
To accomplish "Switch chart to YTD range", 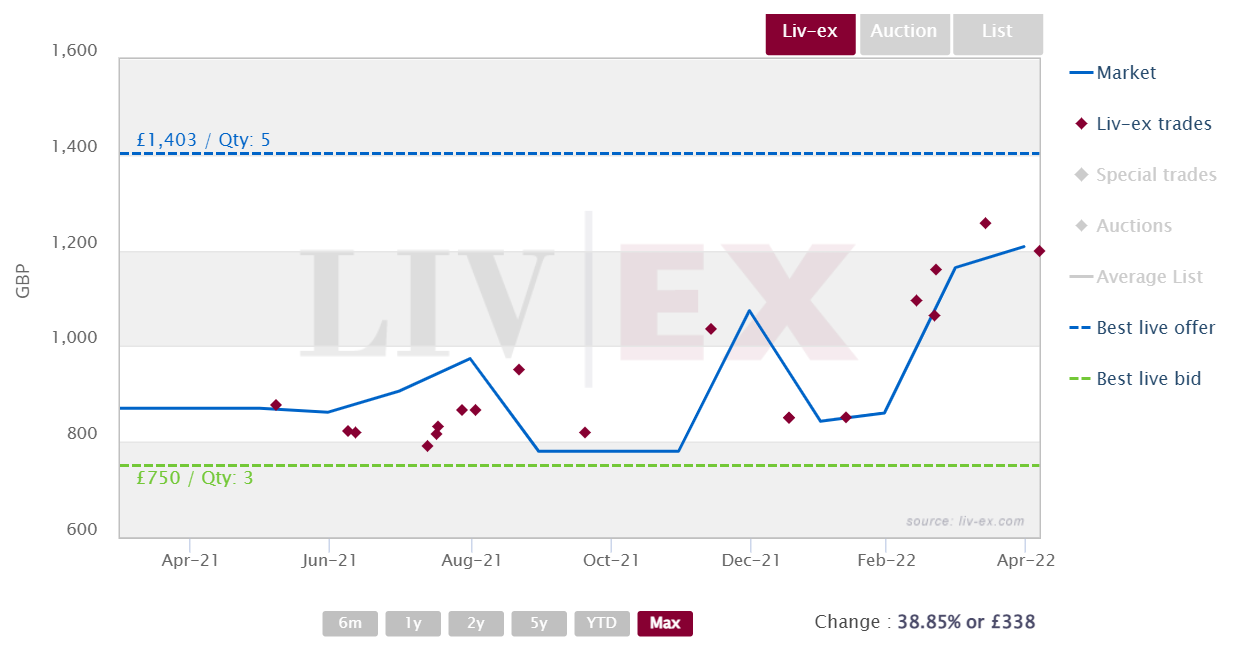I will tap(602, 623).
